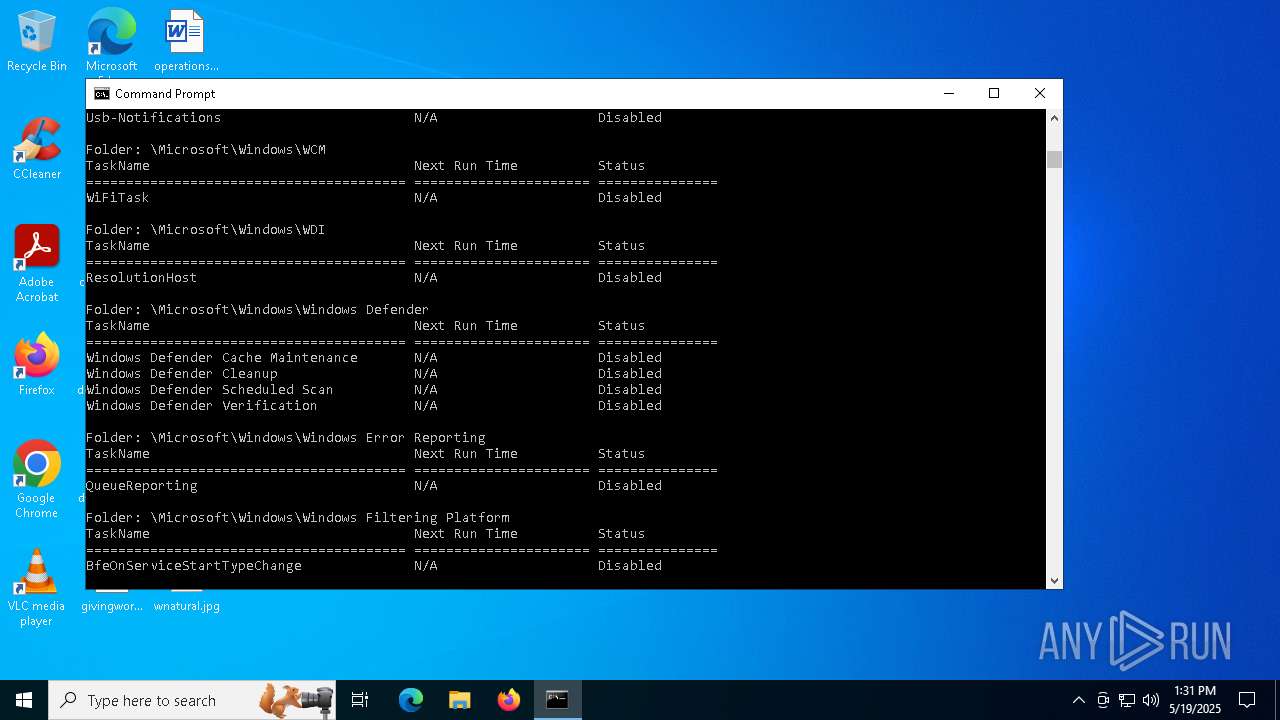This screenshot has height=720, width=1280.
Task: Click the BfeOnServiceStartTypeChange task name
Action: coord(193,566)
